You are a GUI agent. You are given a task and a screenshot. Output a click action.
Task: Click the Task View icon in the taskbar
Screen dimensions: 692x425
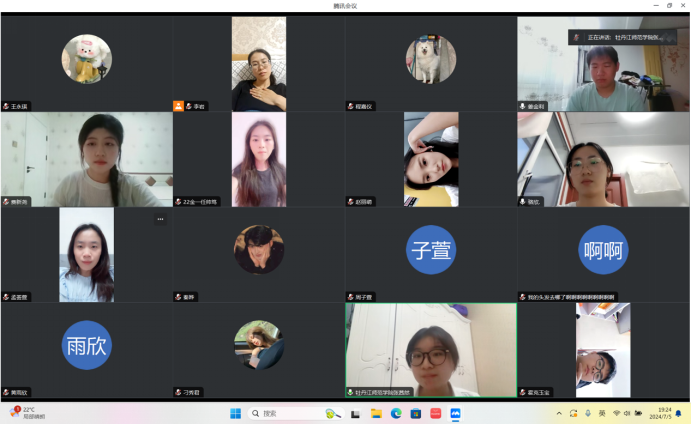[x=357, y=413]
